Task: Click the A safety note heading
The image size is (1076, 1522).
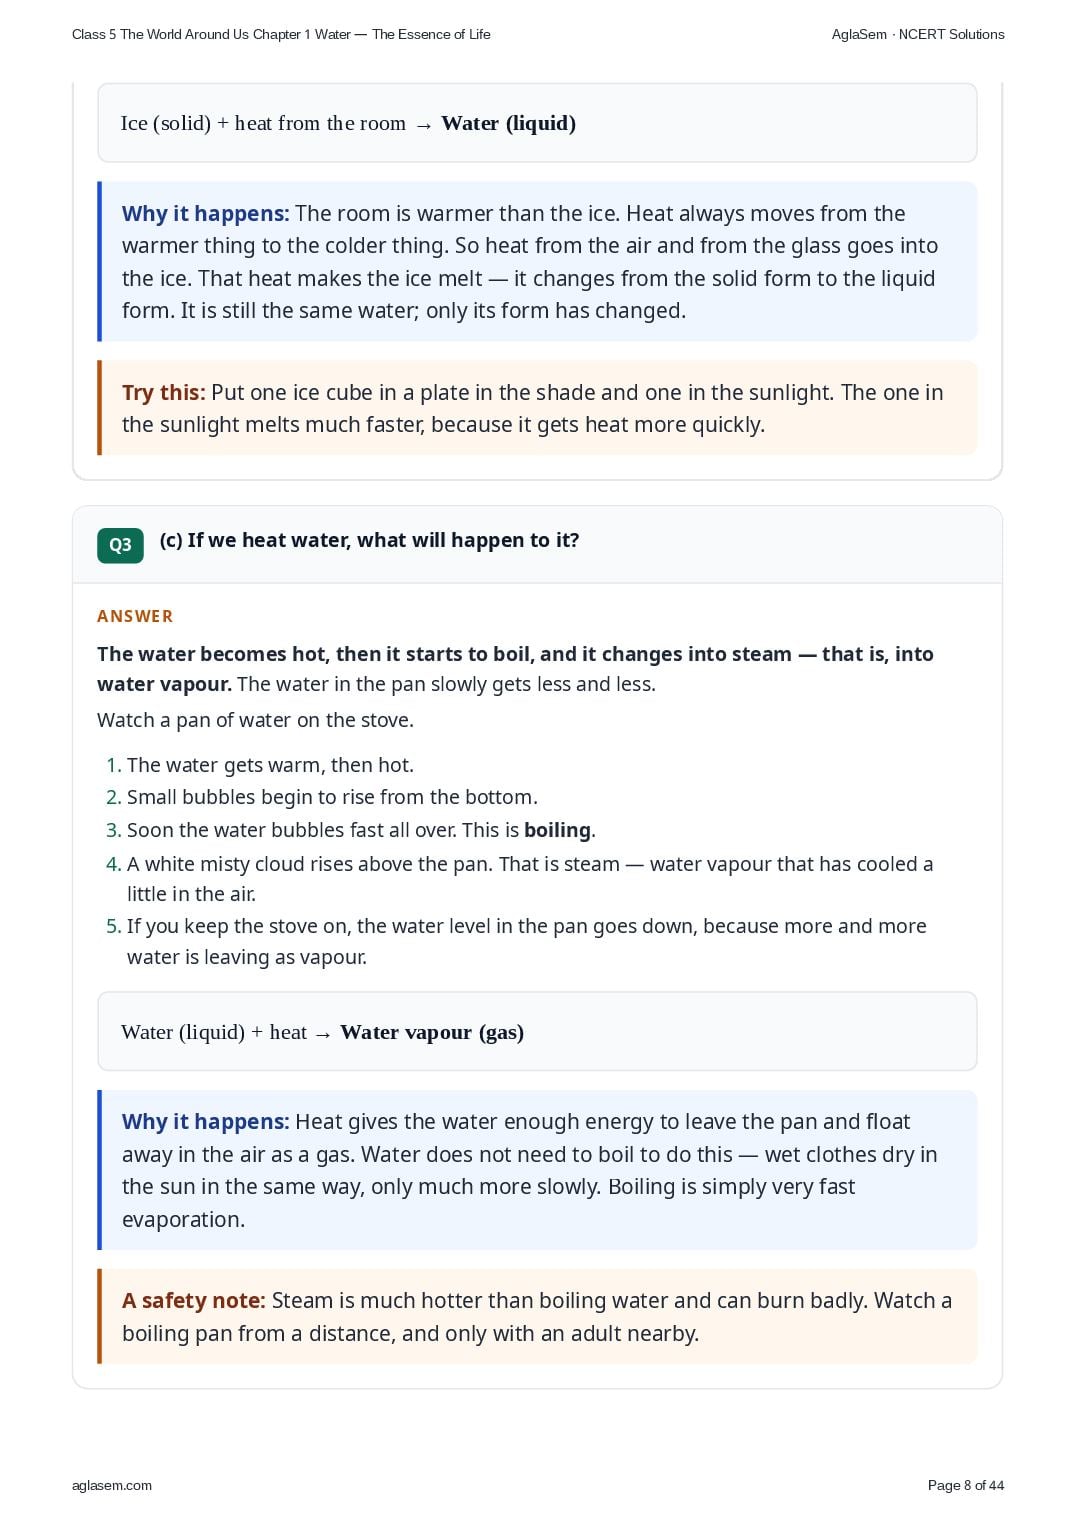Action: pos(193,1300)
